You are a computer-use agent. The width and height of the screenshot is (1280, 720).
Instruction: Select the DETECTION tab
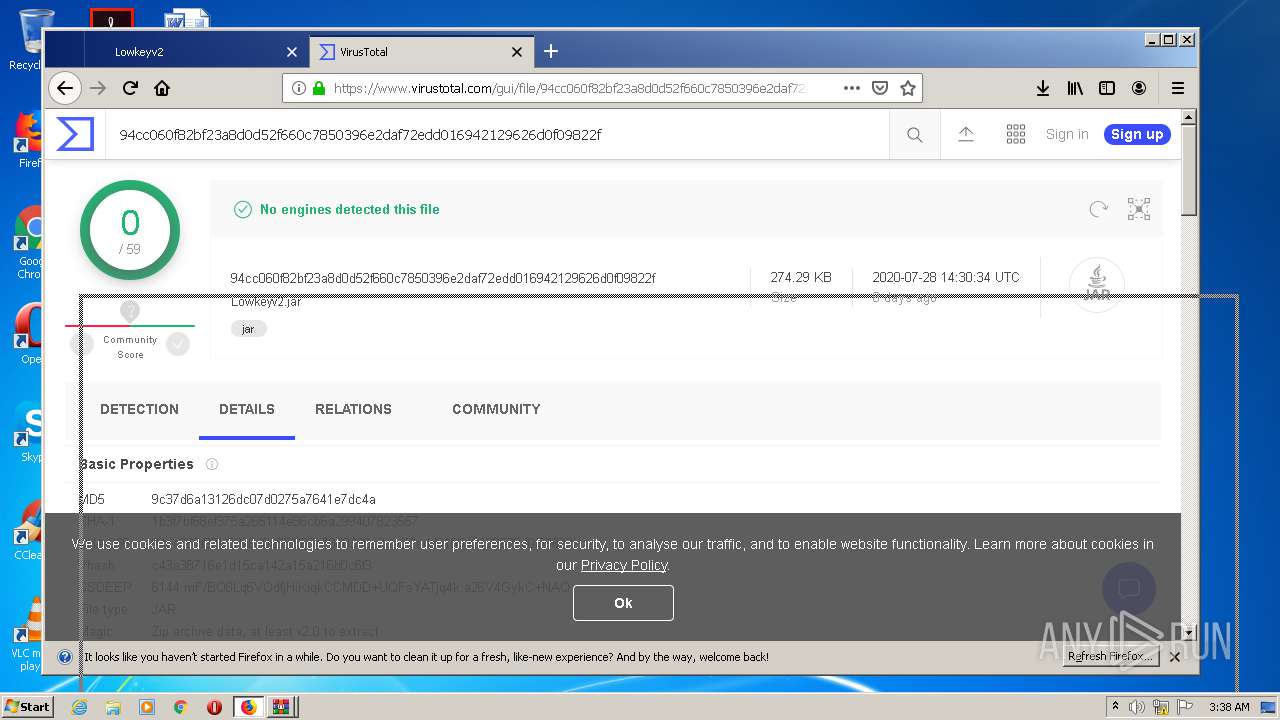click(139, 409)
